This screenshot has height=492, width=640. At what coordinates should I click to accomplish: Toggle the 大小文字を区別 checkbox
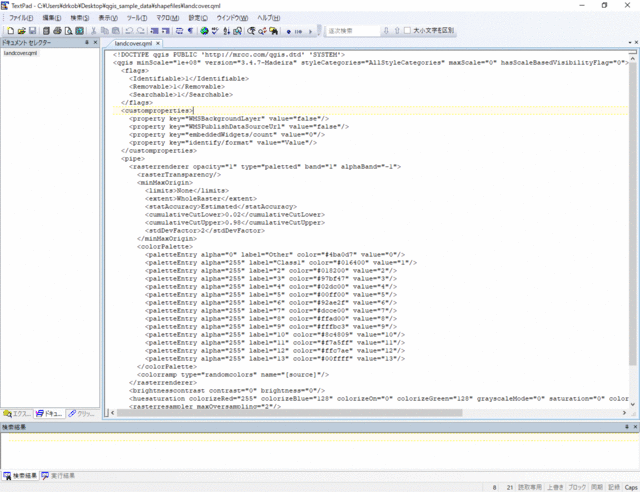point(407,30)
